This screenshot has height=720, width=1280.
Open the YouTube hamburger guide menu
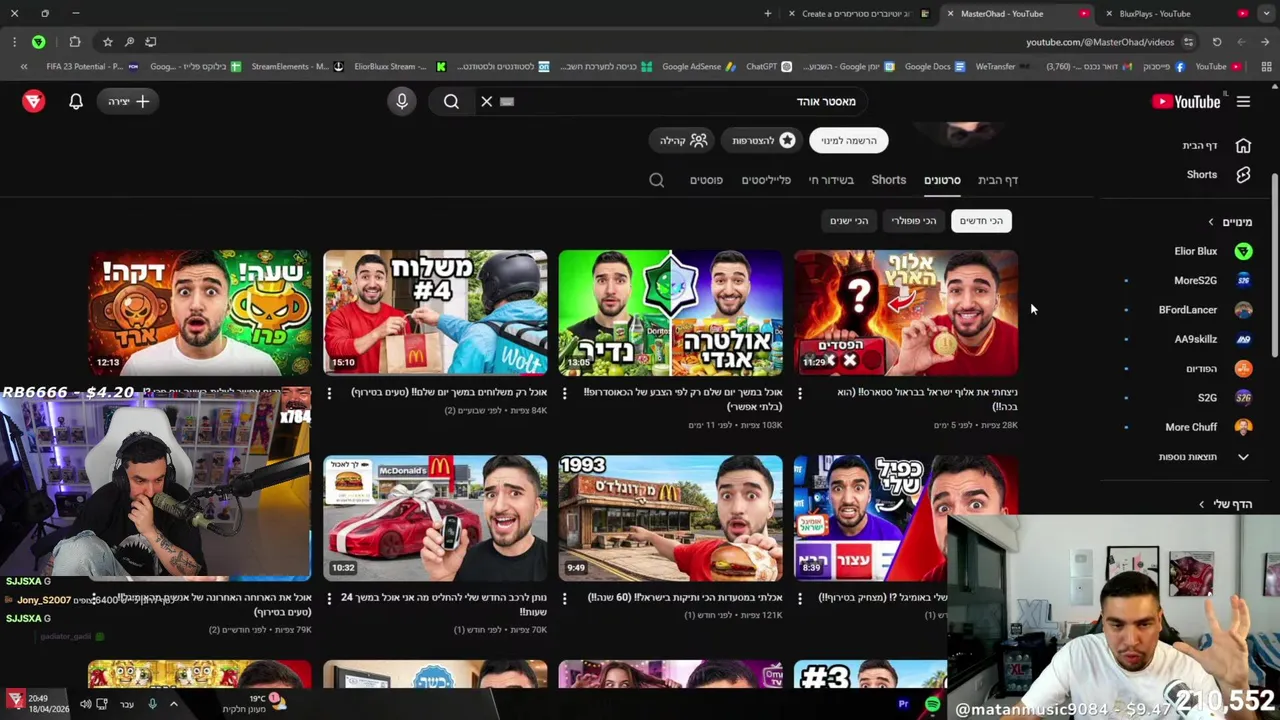click(x=1243, y=101)
